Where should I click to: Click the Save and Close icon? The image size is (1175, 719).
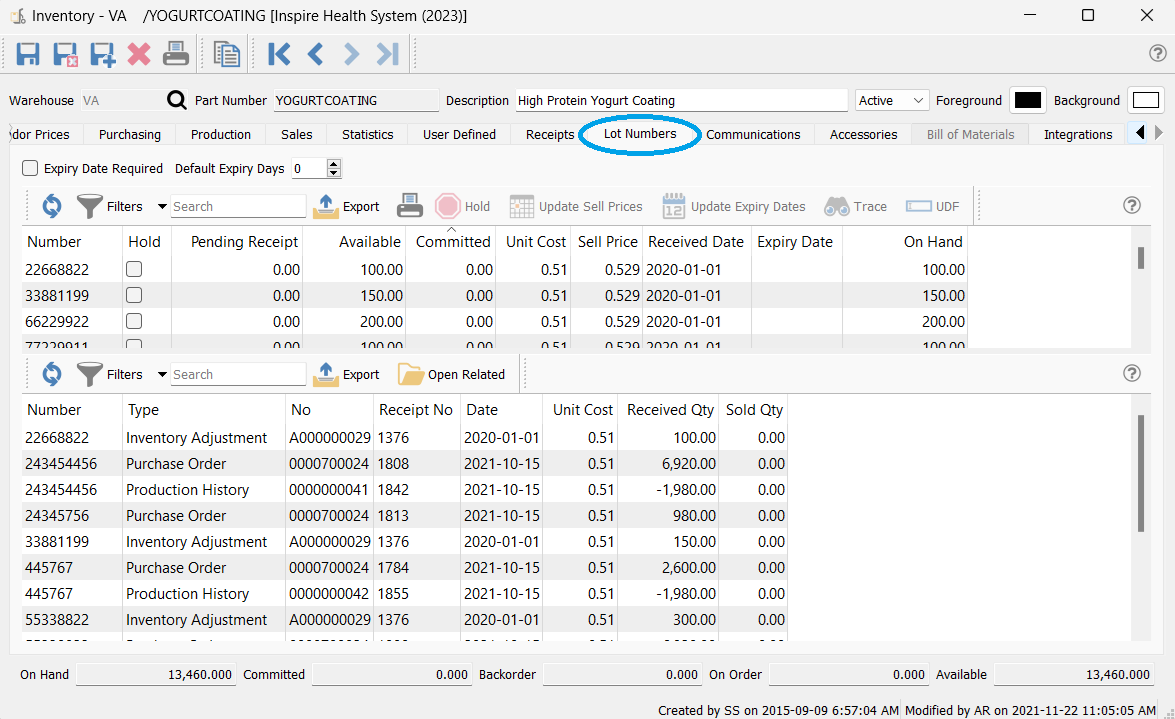pos(65,54)
